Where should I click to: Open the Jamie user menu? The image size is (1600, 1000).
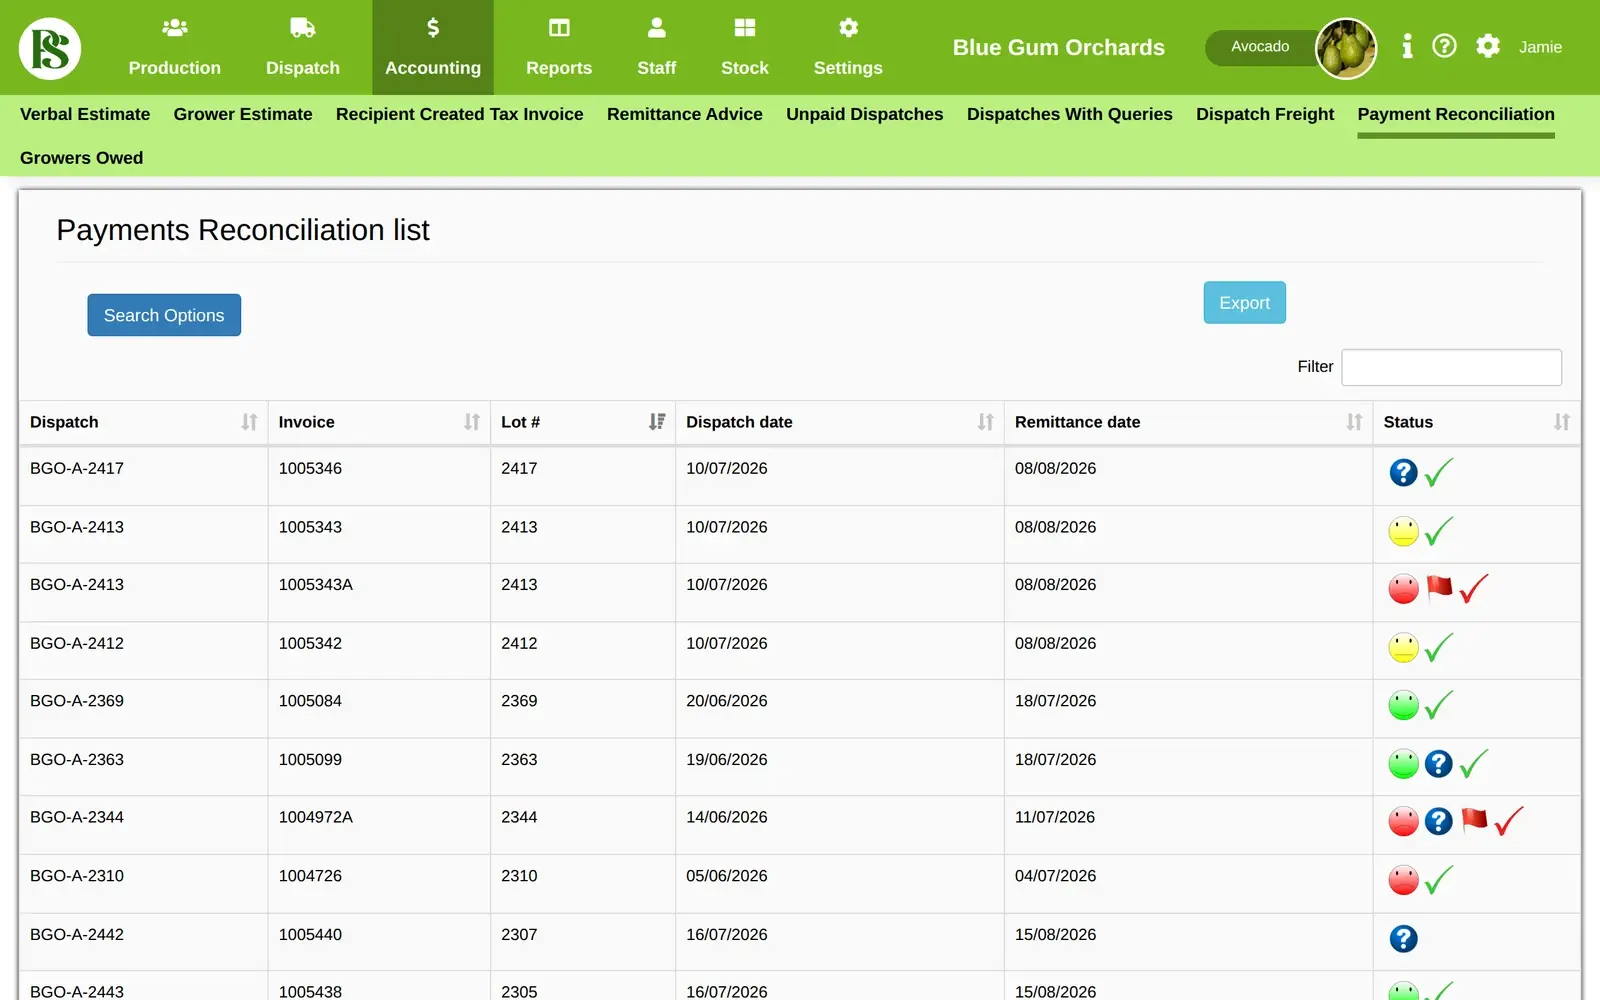pos(1540,47)
